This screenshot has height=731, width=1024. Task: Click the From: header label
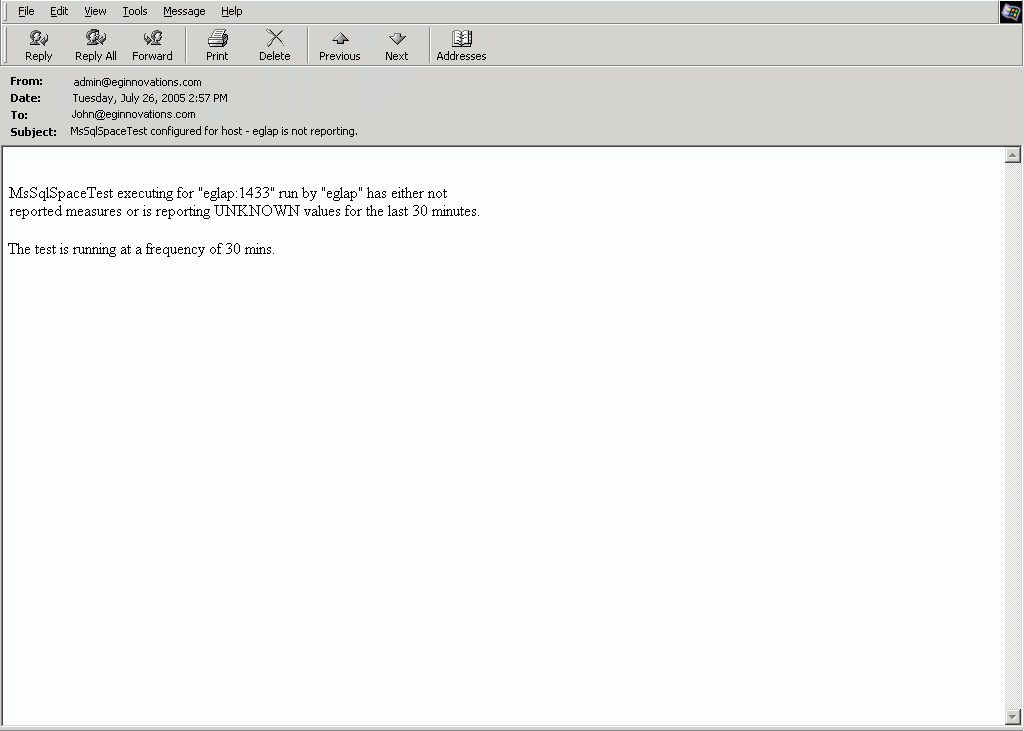(27, 81)
